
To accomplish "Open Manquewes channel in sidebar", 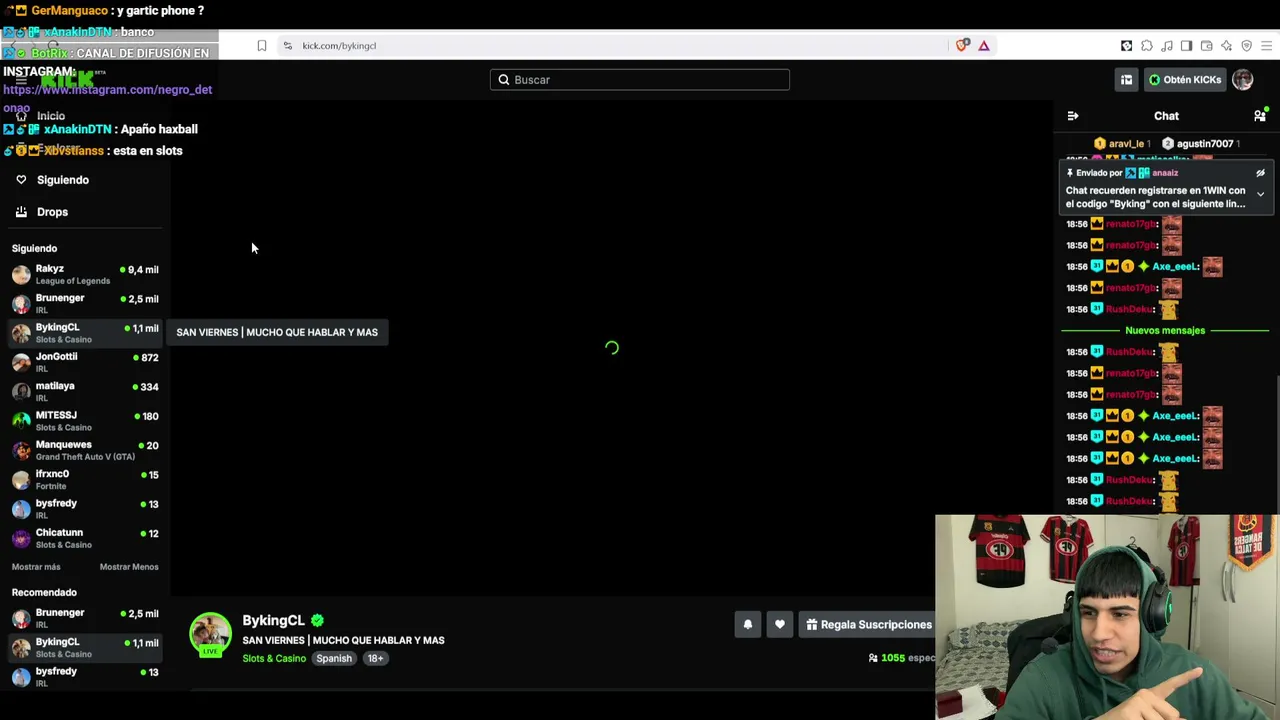I will [85, 450].
